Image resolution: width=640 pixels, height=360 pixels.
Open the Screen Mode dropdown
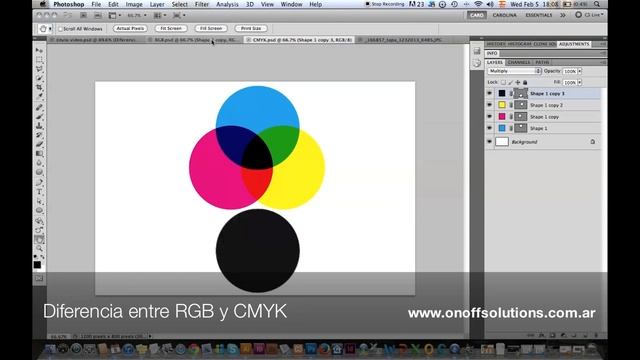179,16
